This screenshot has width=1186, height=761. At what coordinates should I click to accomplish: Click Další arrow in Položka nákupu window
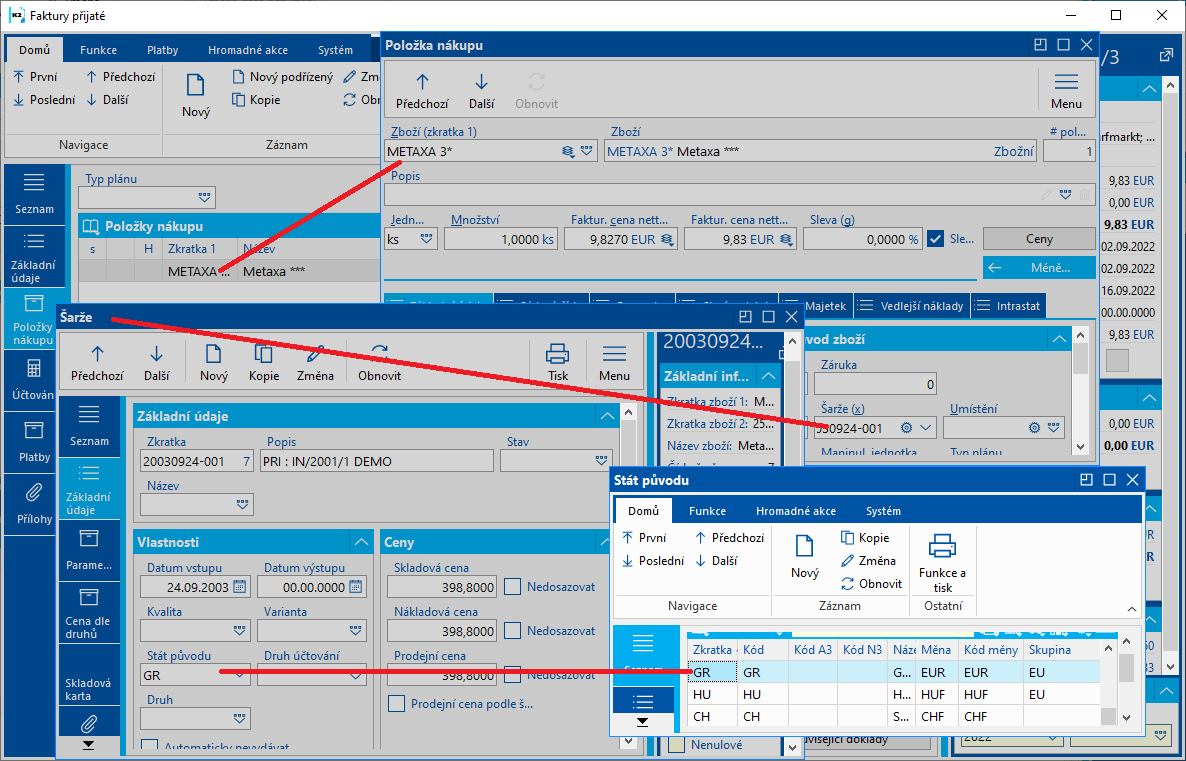coord(481,90)
